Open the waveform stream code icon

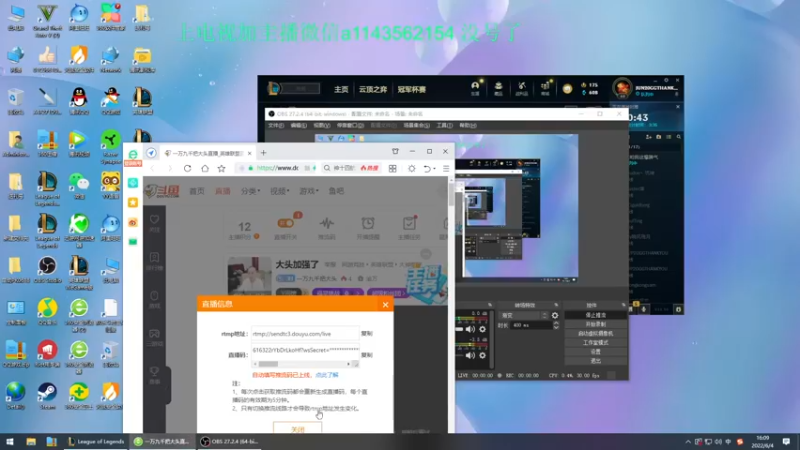(x=327, y=223)
